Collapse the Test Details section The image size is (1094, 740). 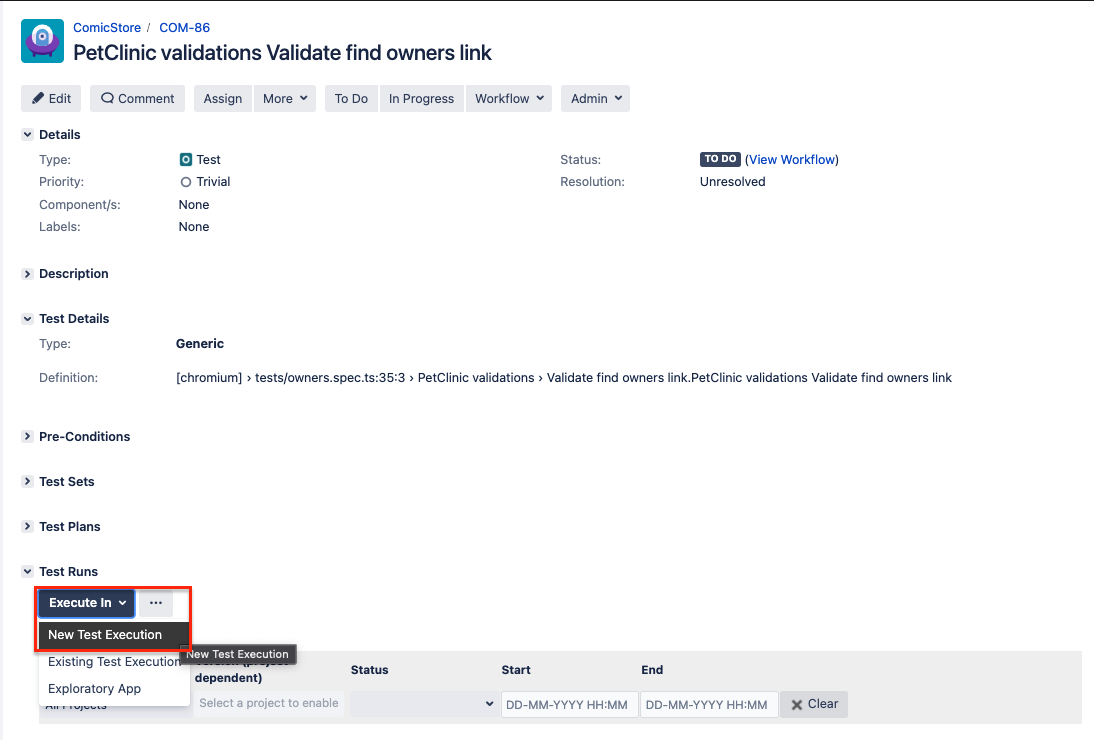27,319
